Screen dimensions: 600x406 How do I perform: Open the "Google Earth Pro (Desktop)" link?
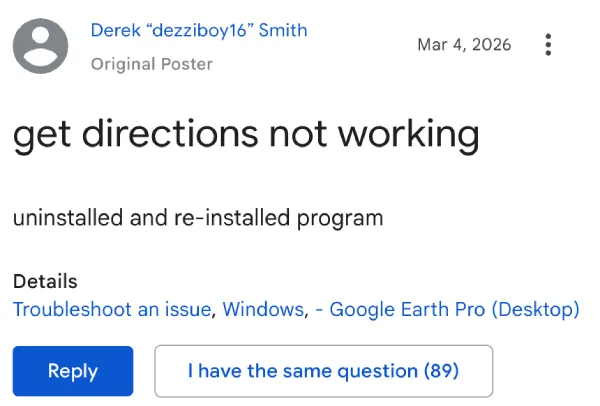coord(454,309)
